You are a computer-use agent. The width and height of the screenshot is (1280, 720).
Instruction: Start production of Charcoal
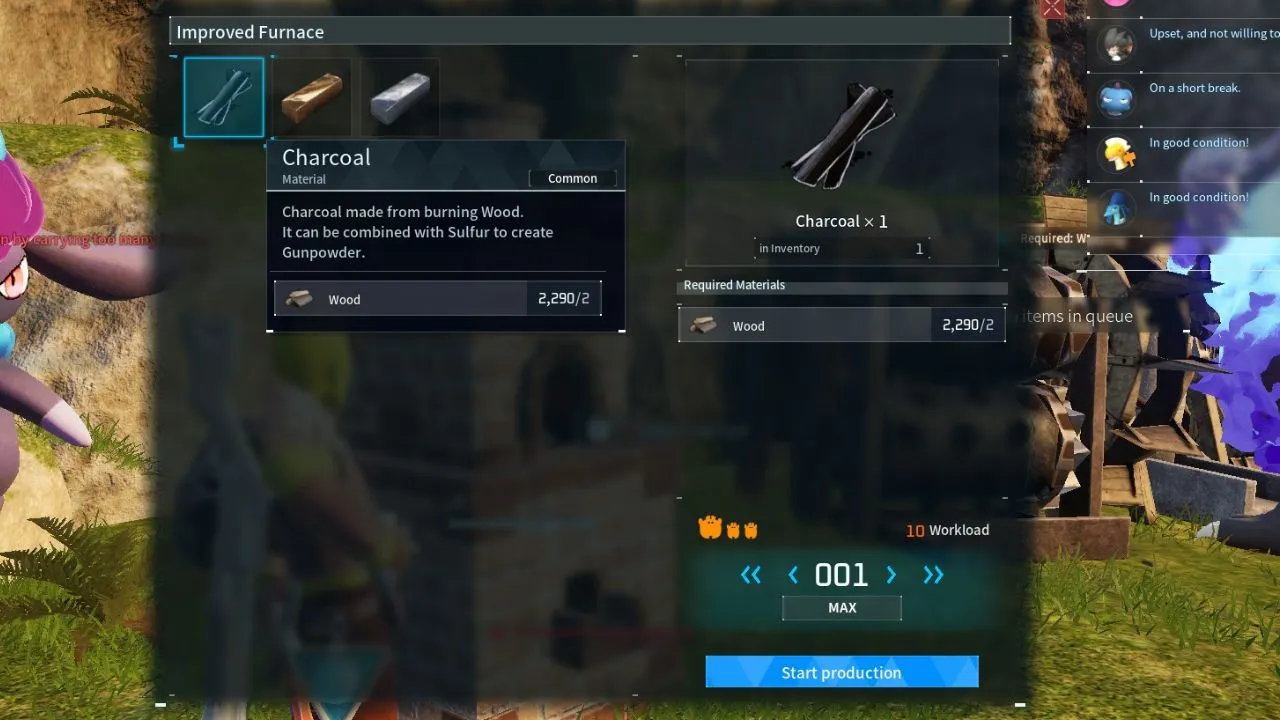(x=842, y=672)
